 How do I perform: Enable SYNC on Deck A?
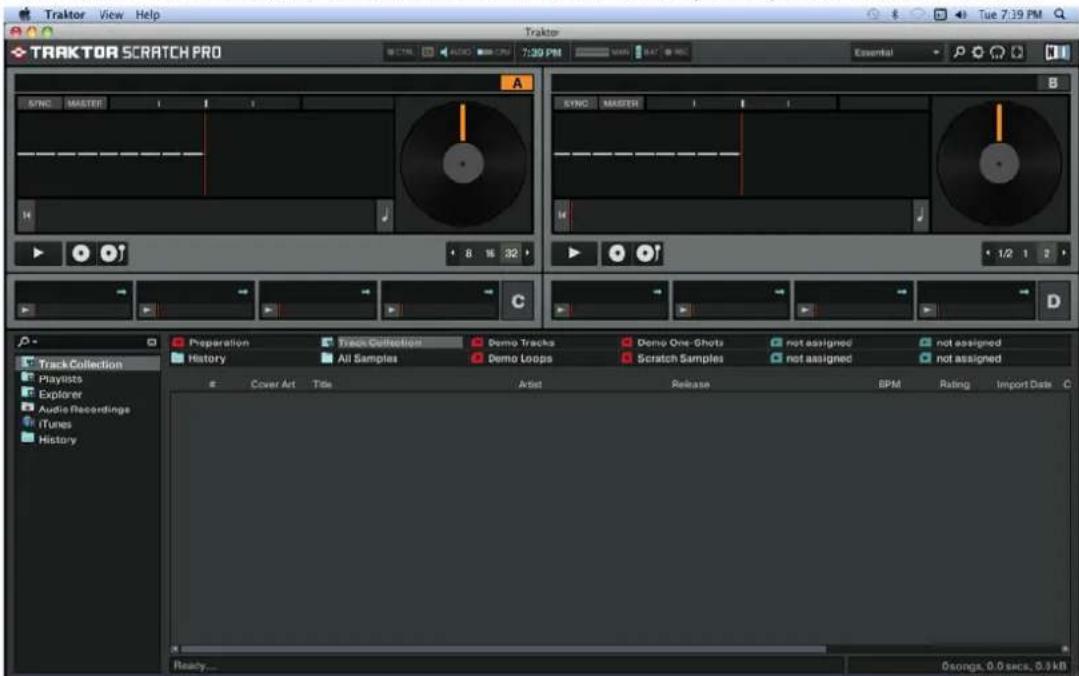pos(40,103)
